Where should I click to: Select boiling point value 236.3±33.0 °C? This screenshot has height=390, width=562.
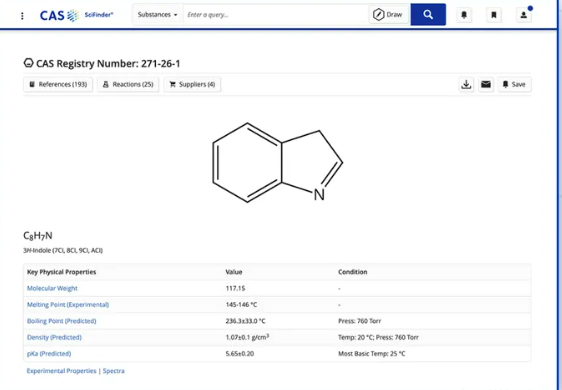point(245,321)
